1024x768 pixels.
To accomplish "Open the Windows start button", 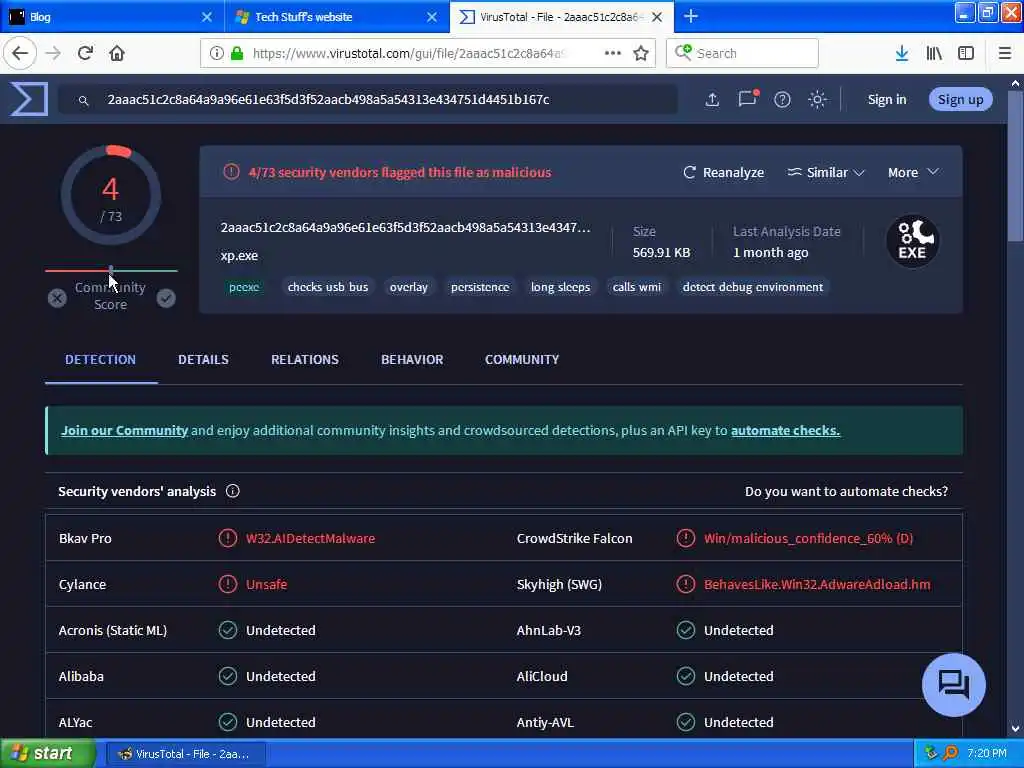I will (x=48, y=753).
